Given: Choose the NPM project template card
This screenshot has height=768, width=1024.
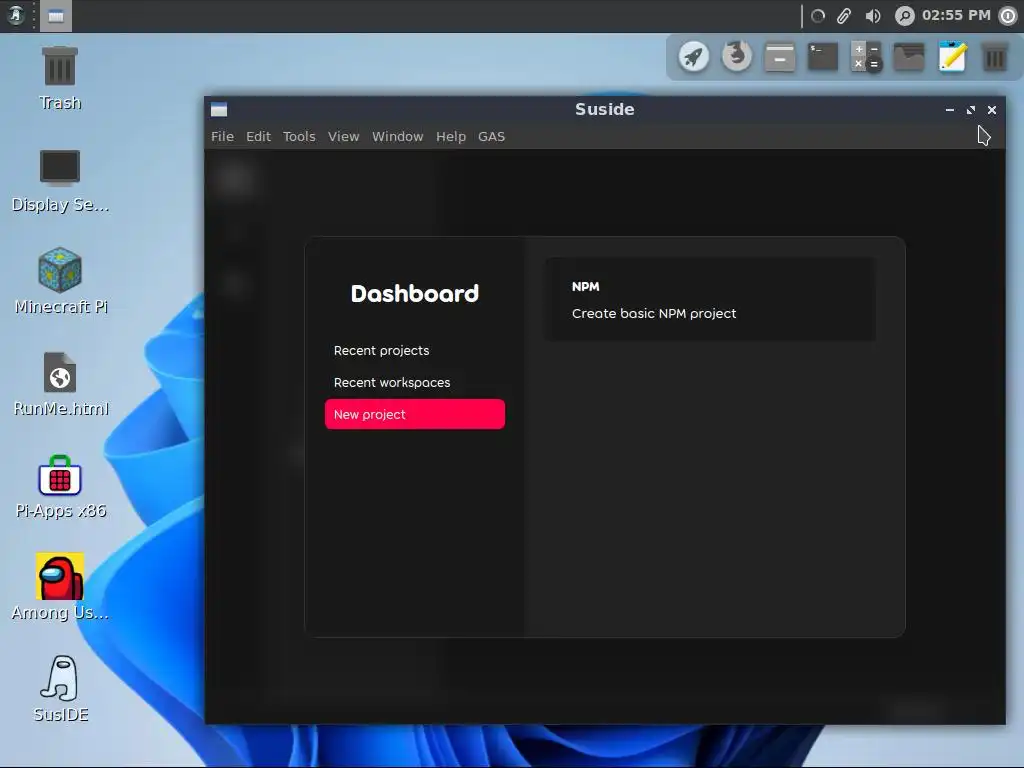Looking at the screenshot, I should [711, 299].
